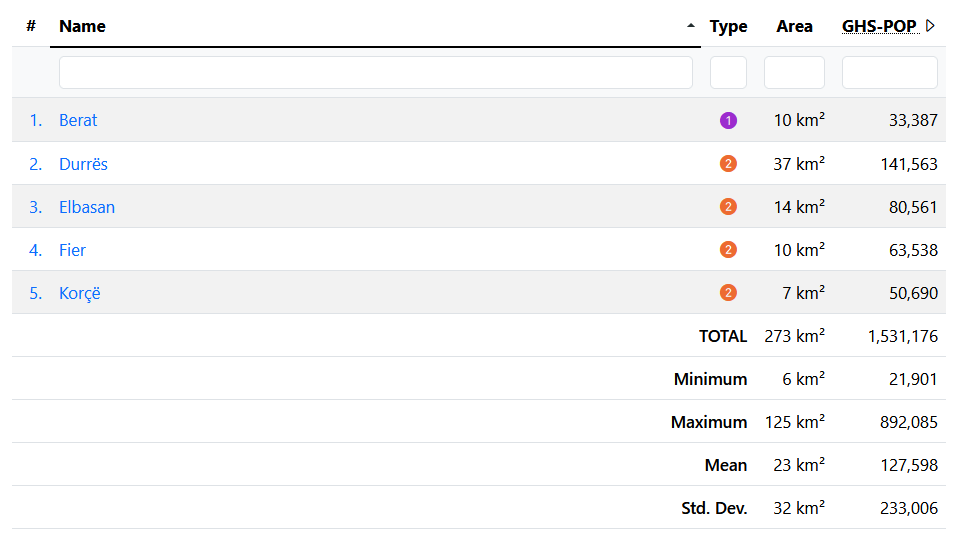Open the Korçë link

(x=80, y=294)
